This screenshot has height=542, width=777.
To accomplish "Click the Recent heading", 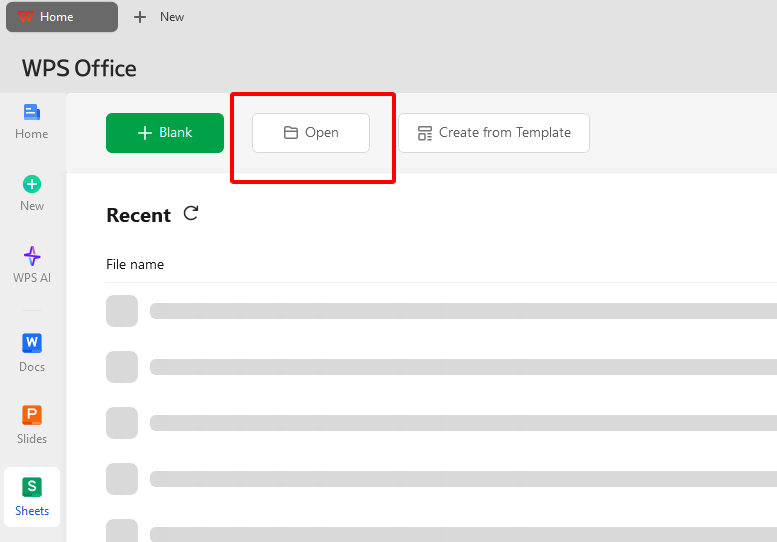I will 139,215.
